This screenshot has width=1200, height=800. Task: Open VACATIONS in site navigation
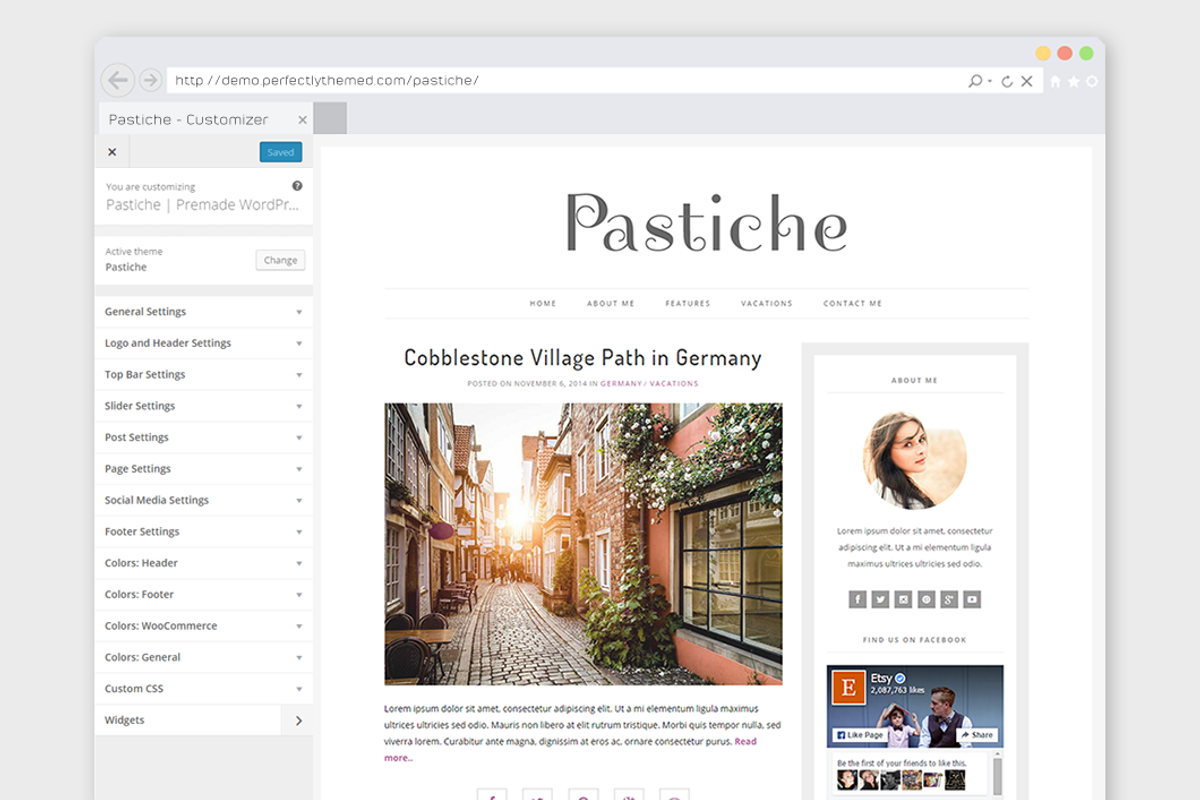(767, 303)
